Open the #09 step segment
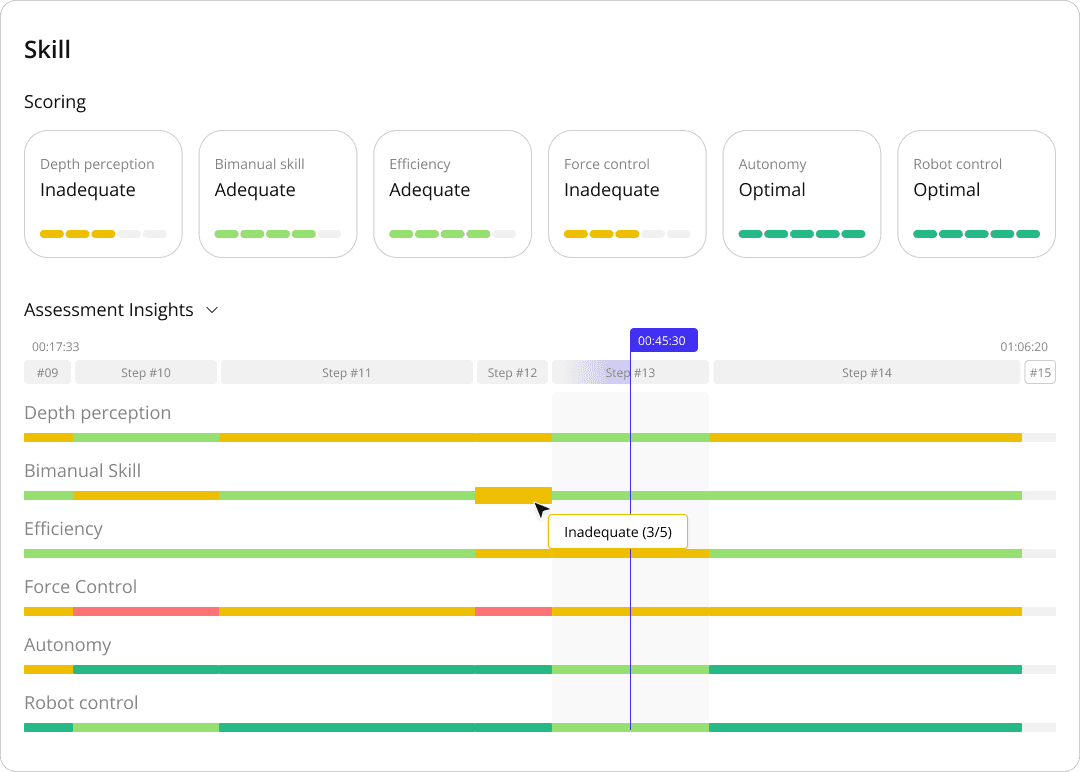This screenshot has width=1080, height=772. 47,372
